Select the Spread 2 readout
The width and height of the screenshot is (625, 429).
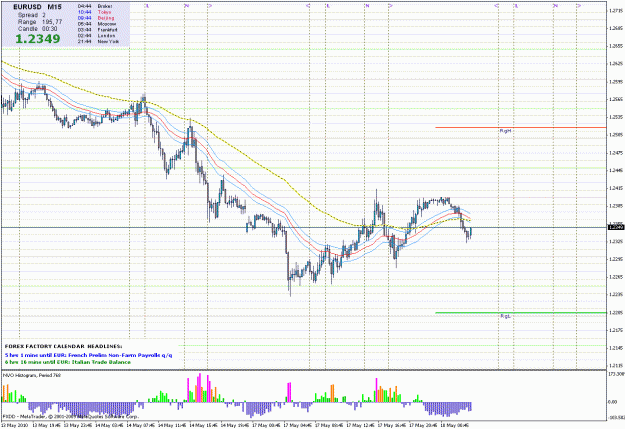32,15
